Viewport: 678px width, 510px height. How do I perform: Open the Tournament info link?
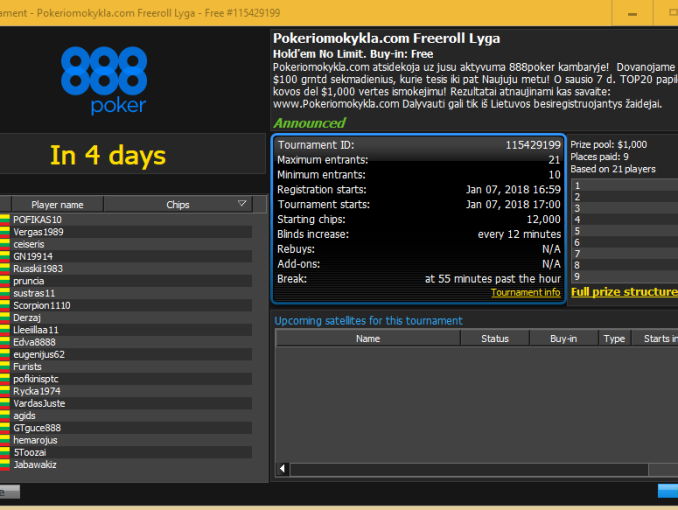point(525,293)
